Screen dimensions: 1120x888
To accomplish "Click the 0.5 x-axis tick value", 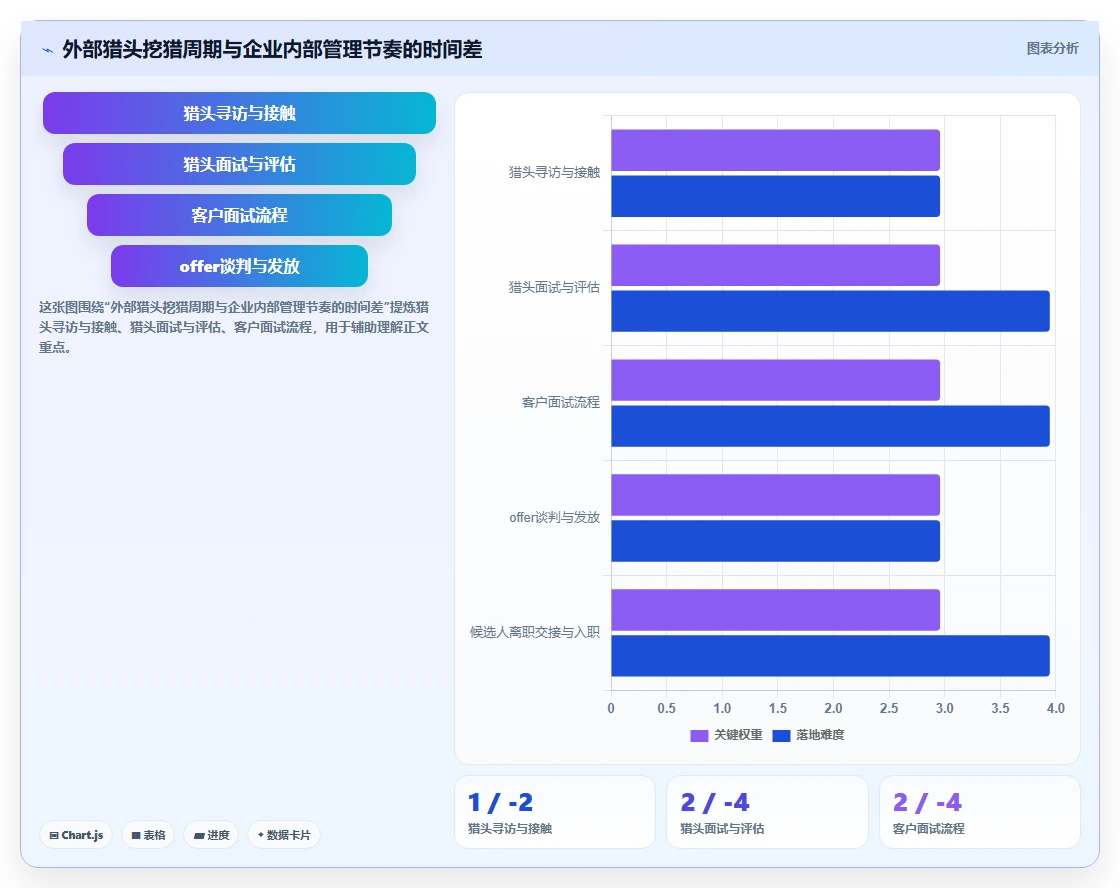I will pyautogui.click(x=666, y=708).
